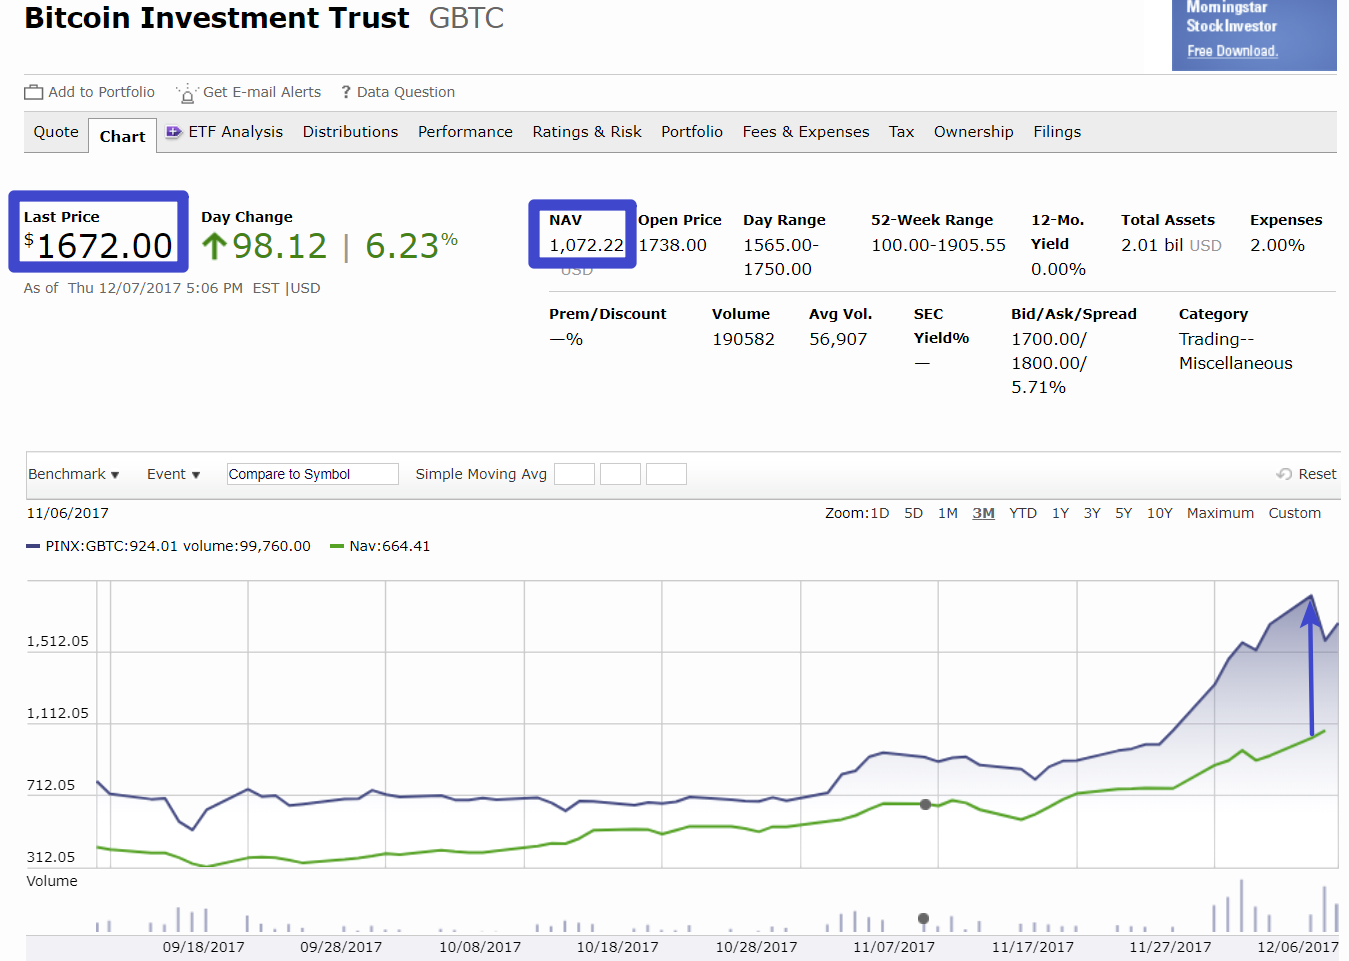Open the ETF Analysis tab

tap(236, 132)
